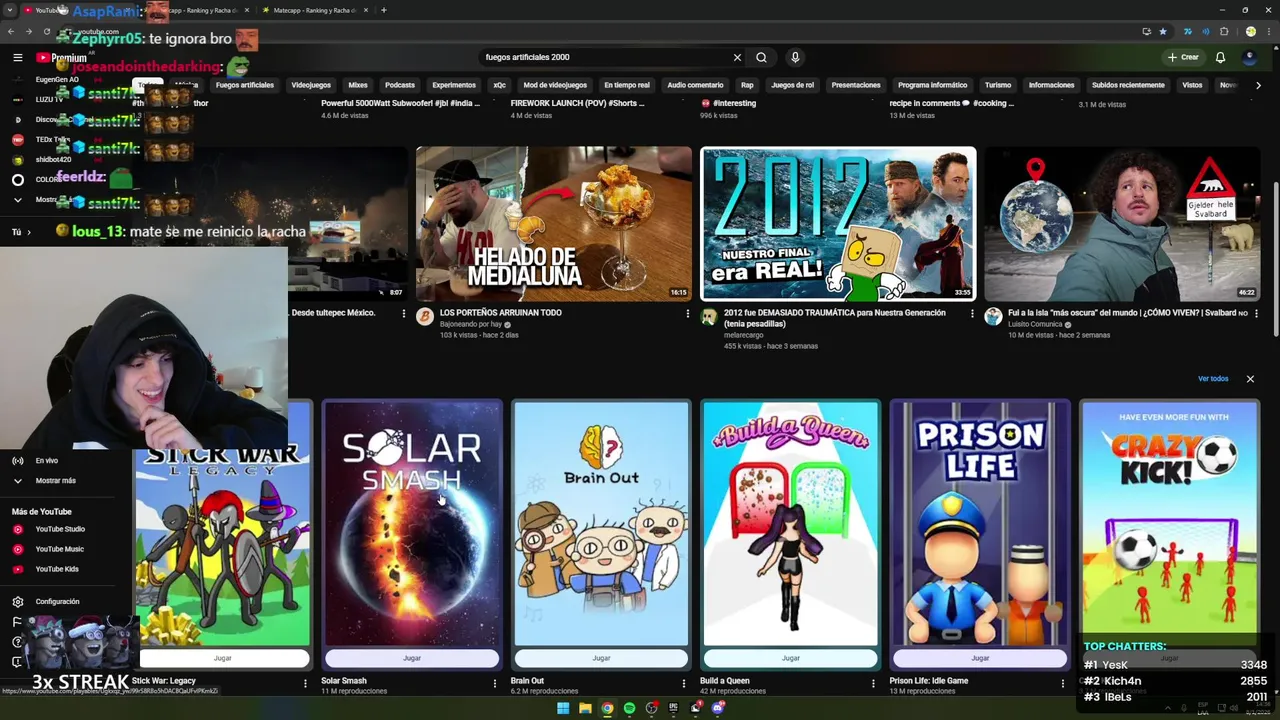This screenshot has width=1280, height=720.
Task: Clear the search box with the X icon
Action: [x=737, y=57]
